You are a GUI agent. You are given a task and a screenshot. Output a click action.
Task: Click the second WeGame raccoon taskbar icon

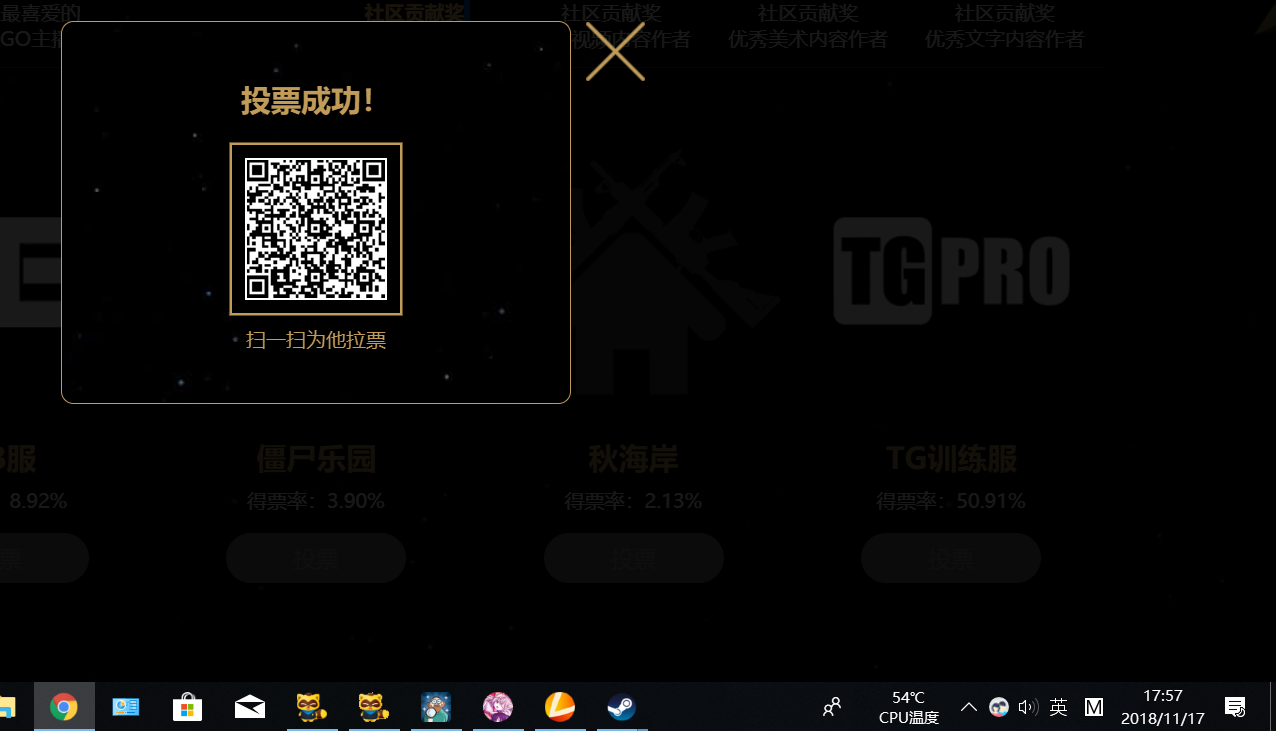(x=374, y=707)
